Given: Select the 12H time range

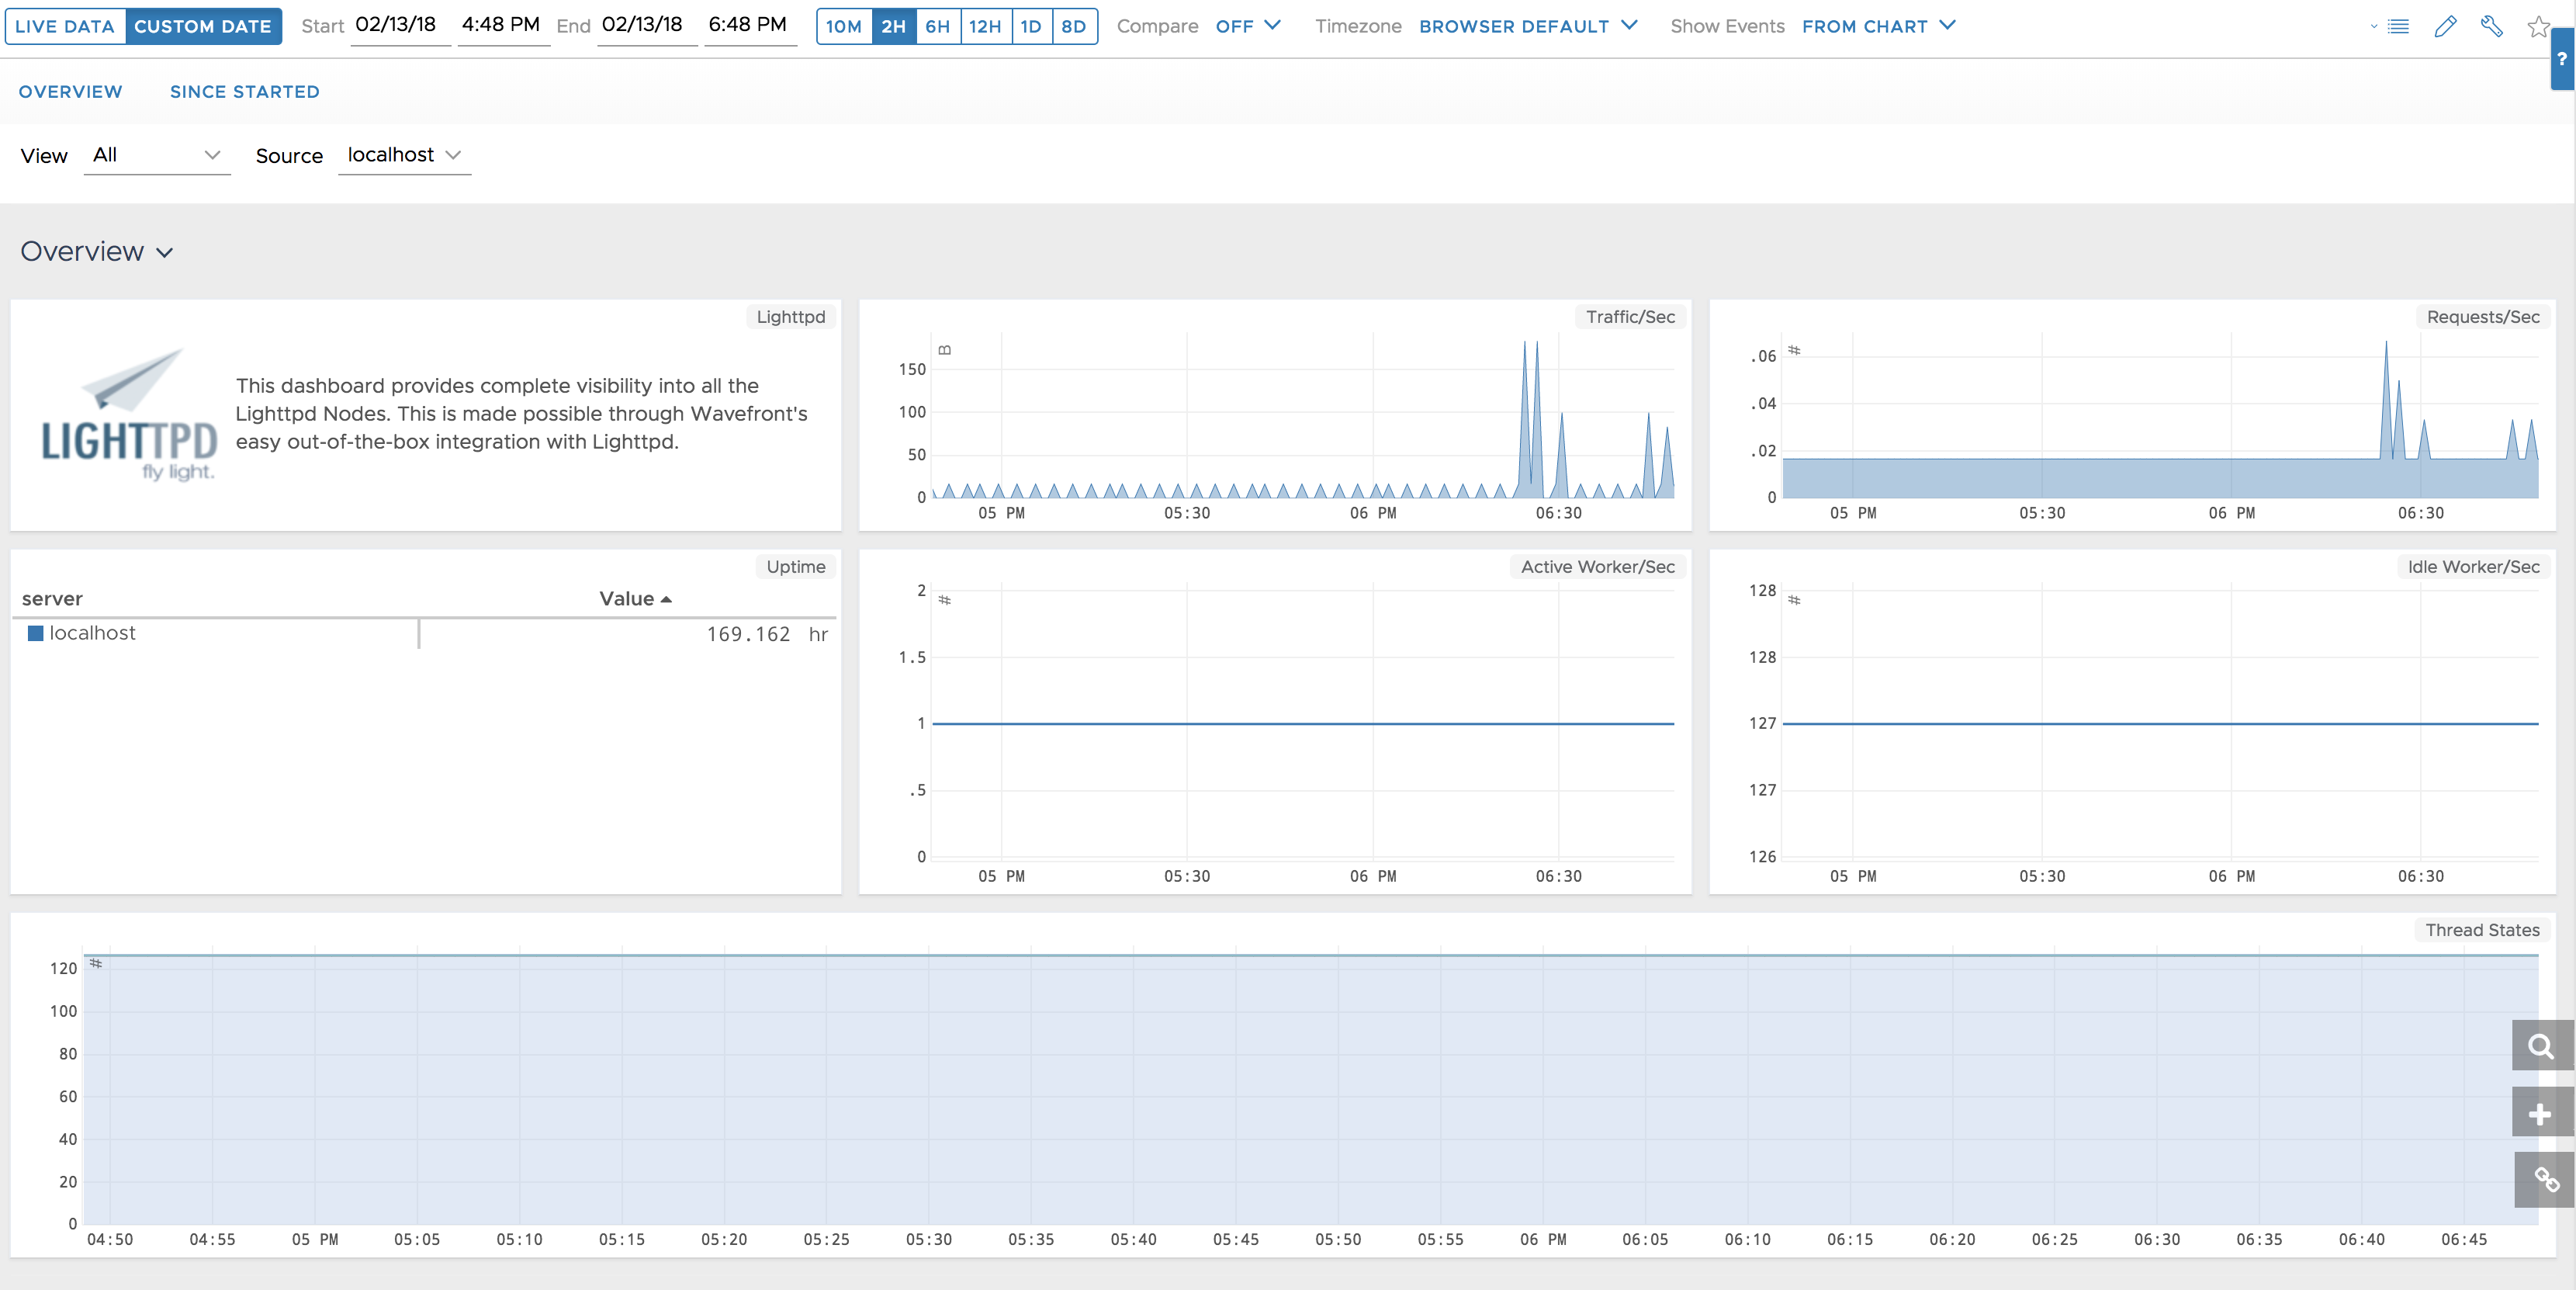Looking at the screenshot, I should tap(985, 26).
